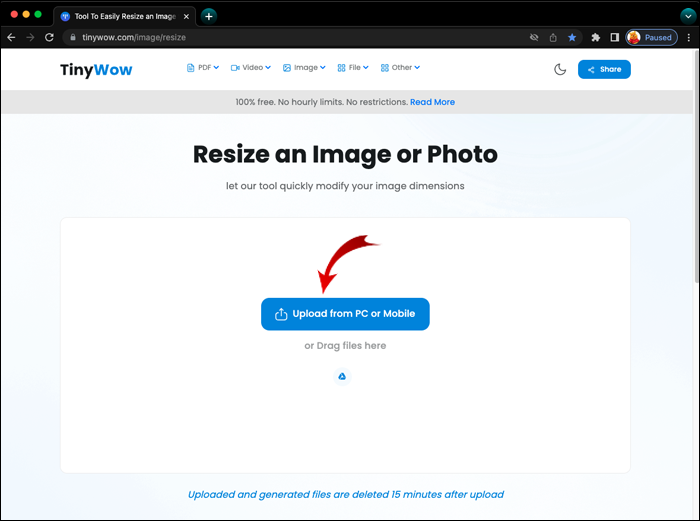Click Upload from PC or Mobile button

point(345,314)
